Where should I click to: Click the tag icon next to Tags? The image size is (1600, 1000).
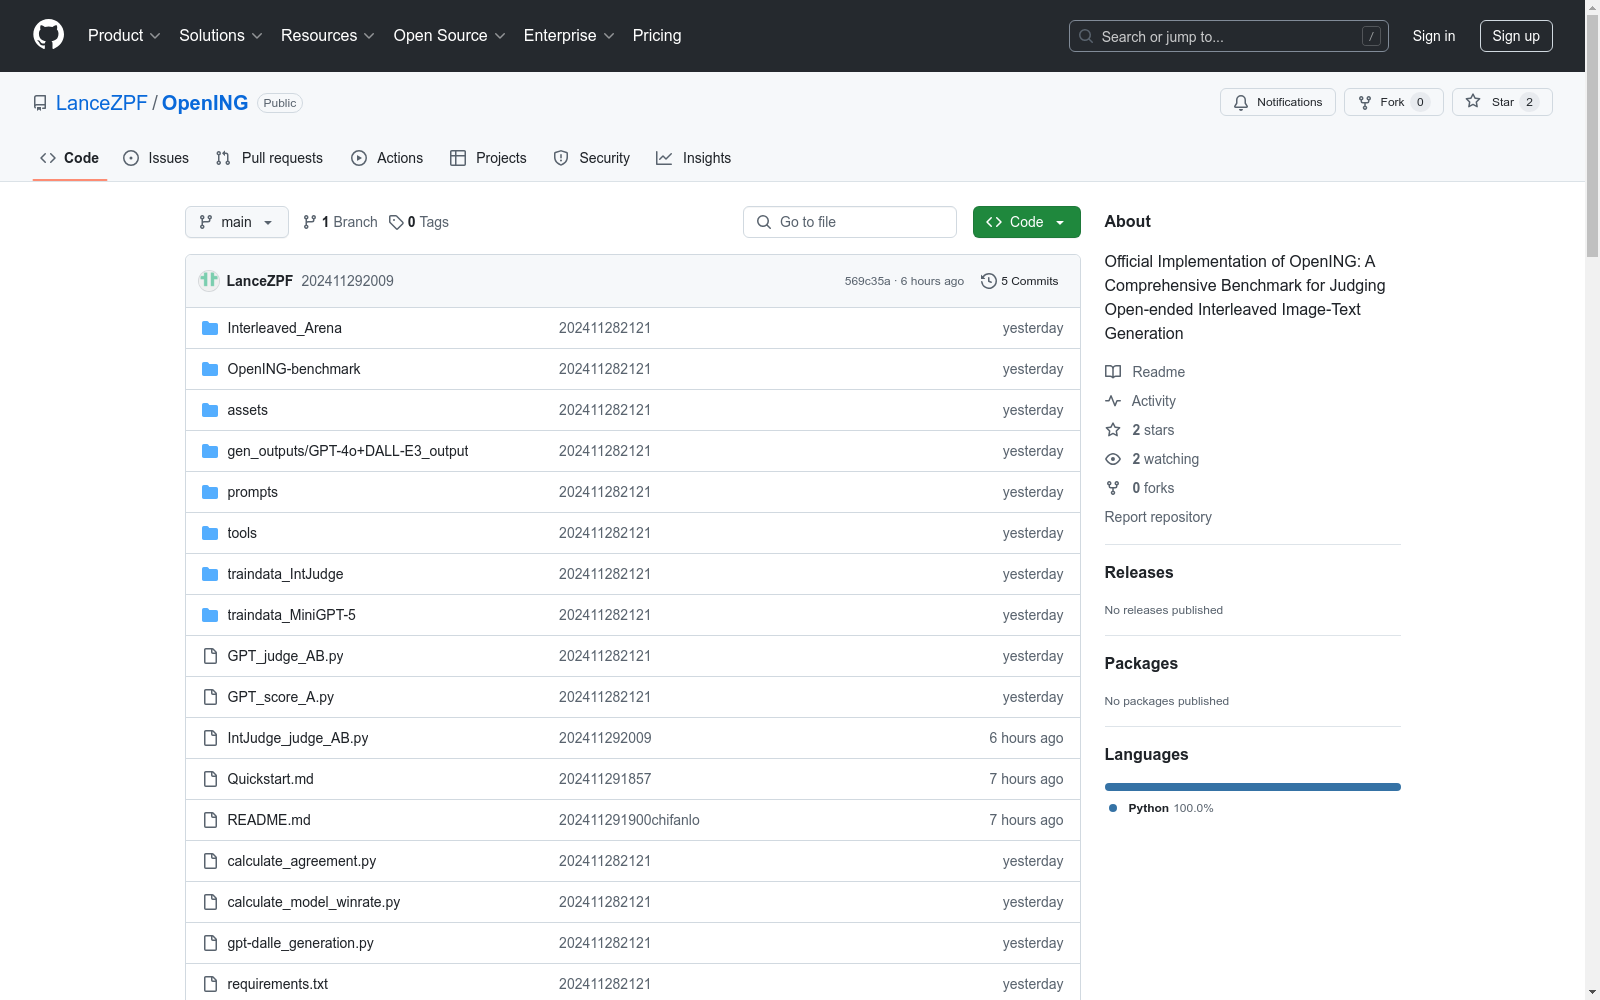click(x=396, y=222)
